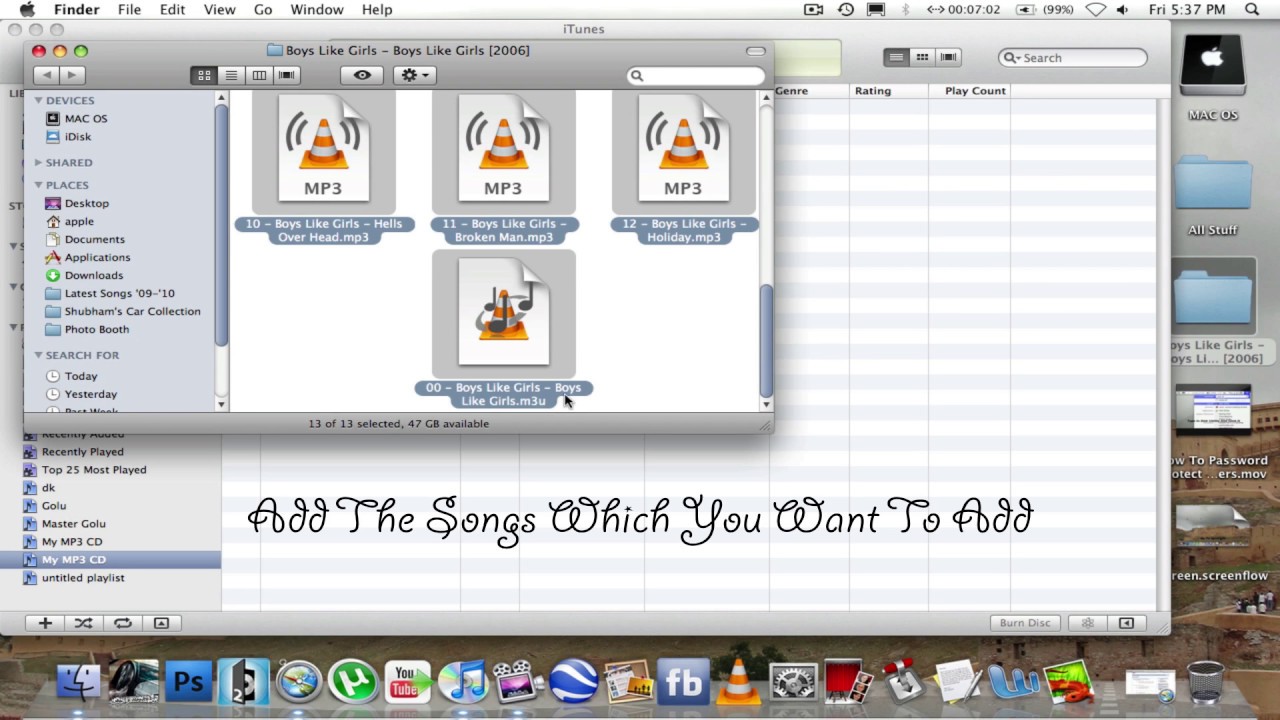Open Photoshop from the Dock

pos(188,683)
